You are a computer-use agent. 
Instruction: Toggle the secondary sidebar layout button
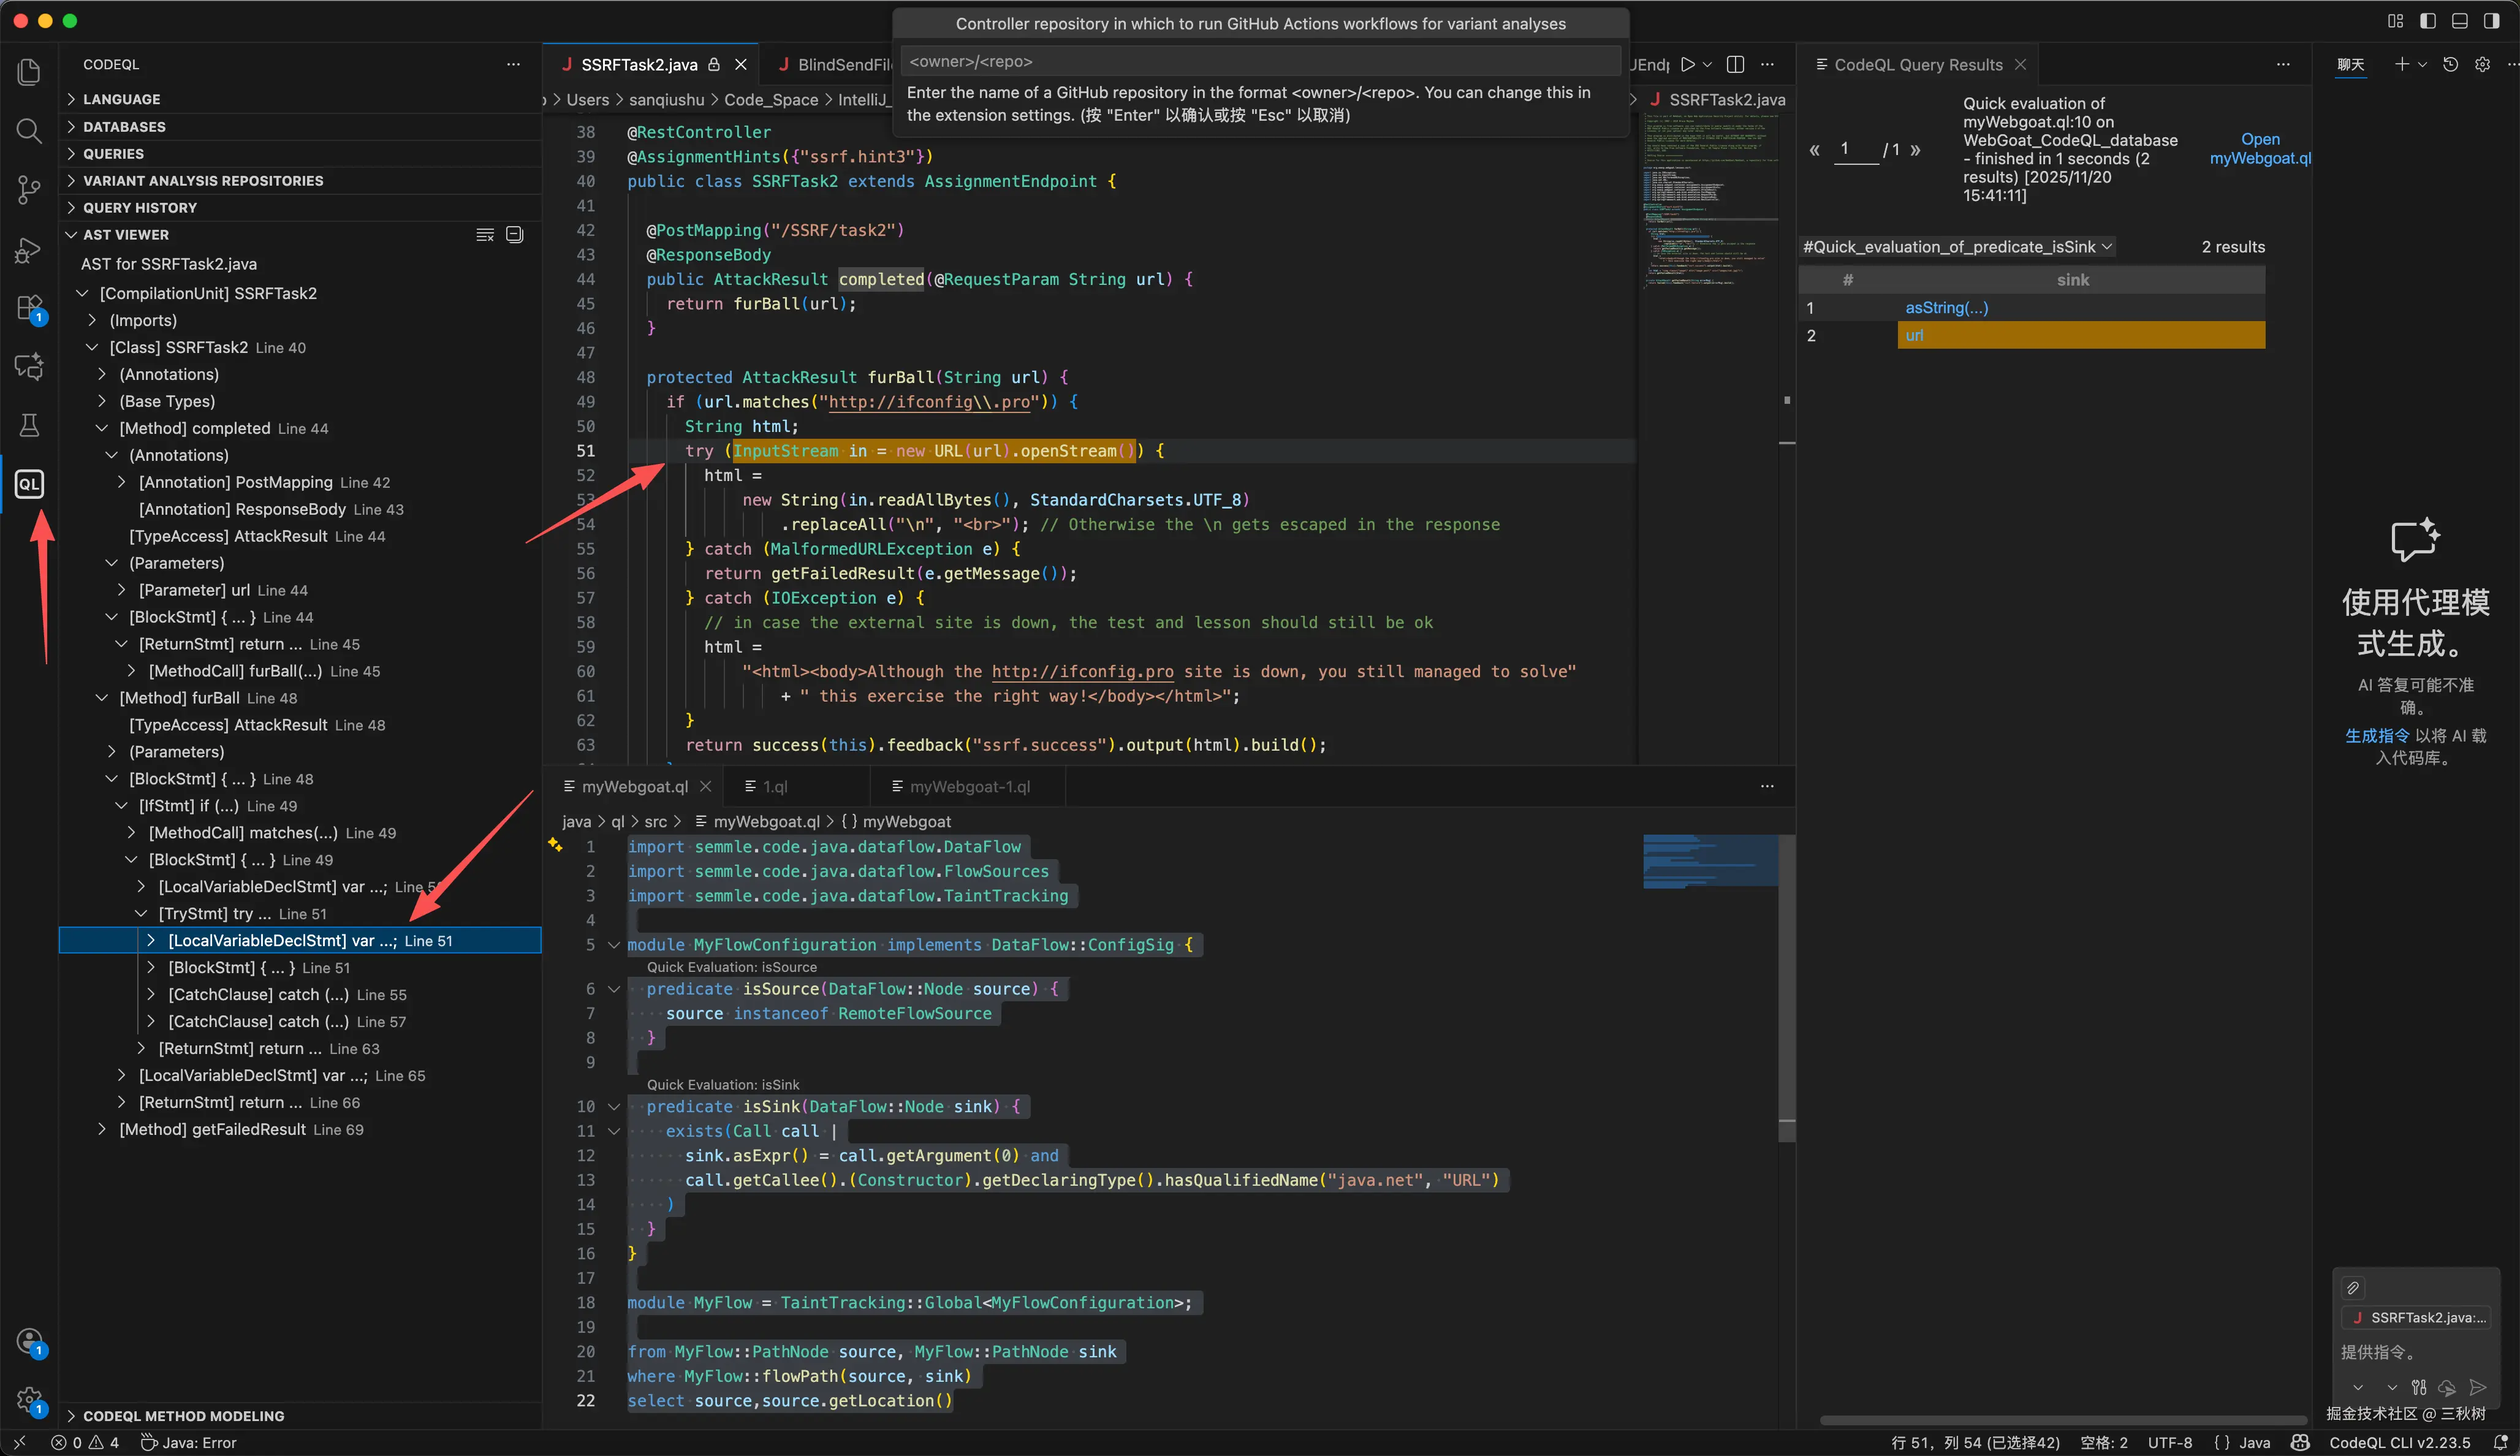click(2491, 21)
